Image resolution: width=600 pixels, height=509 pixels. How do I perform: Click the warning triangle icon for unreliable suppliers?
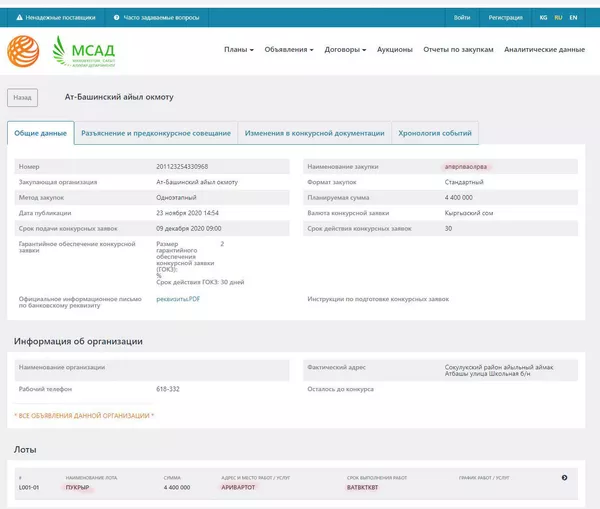coord(19,18)
